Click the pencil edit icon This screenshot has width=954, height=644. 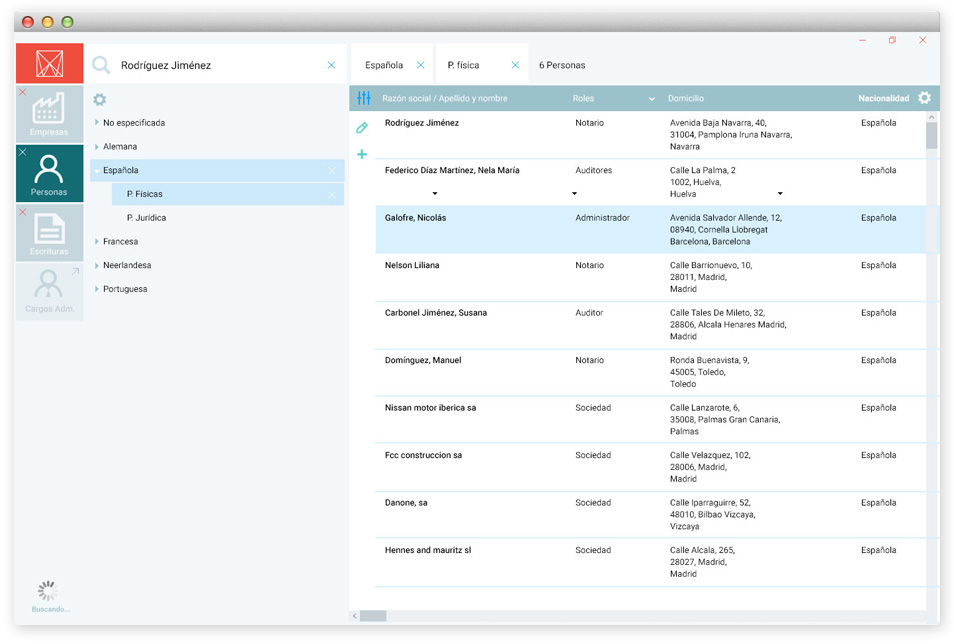pyautogui.click(x=362, y=128)
